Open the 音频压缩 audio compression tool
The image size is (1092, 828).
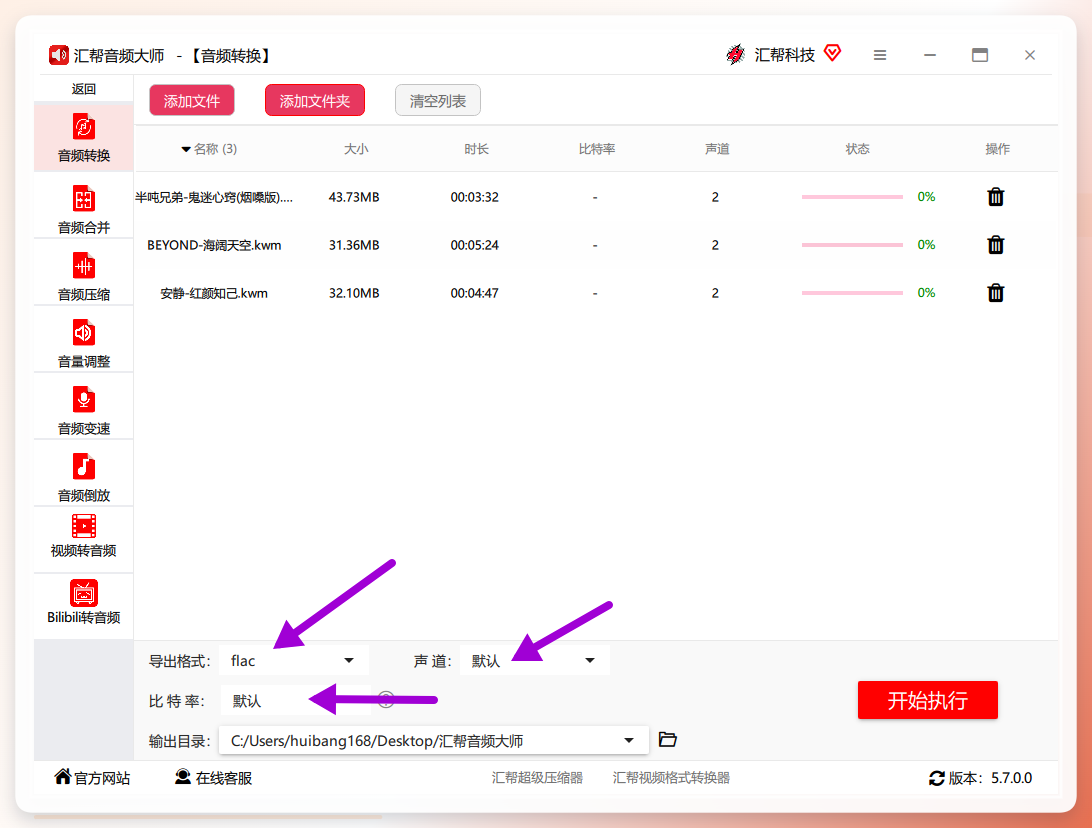84,275
